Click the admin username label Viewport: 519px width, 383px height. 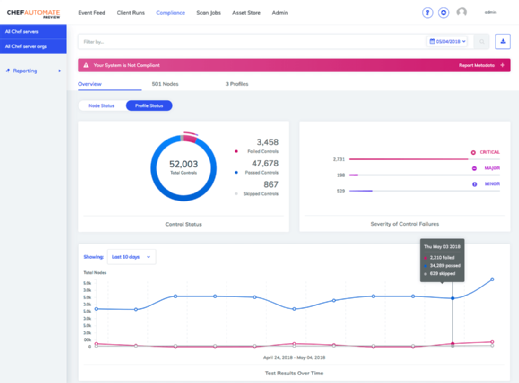pyautogui.click(x=490, y=12)
